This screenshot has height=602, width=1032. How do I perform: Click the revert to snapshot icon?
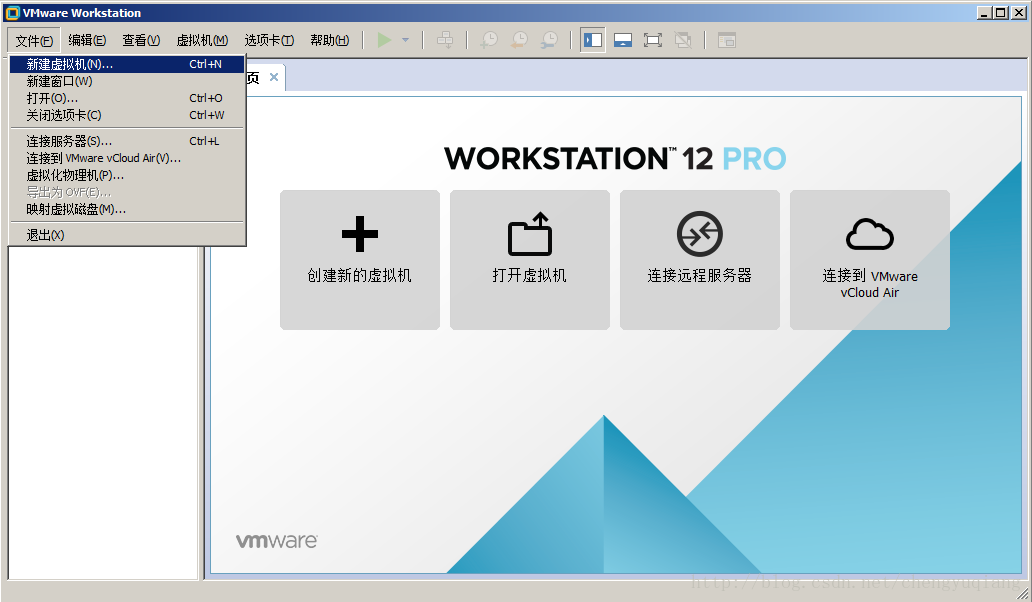pos(519,40)
